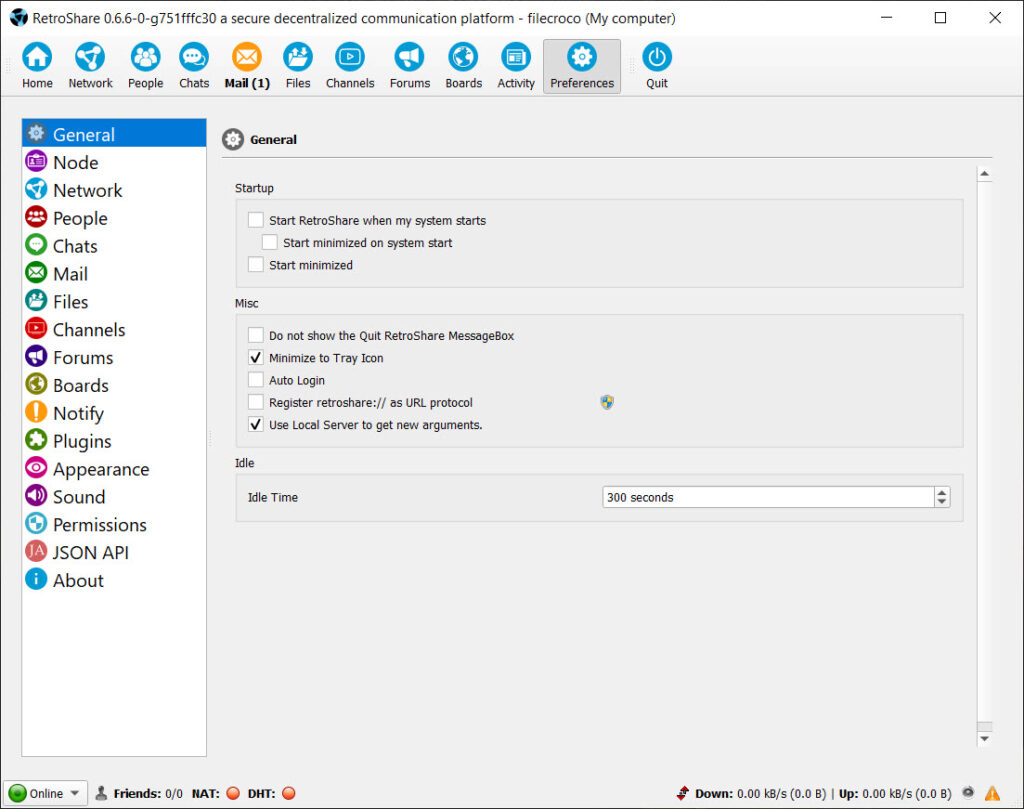This screenshot has height=809, width=1024.
Task: Click the Down/Up transfer rate arrows icon
Action: click(x=683, y=793)
